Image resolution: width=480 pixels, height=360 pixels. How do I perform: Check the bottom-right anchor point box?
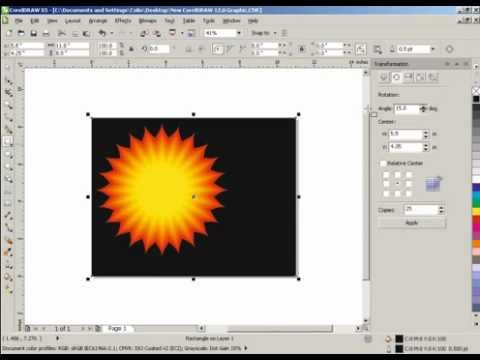coord(409,193)
